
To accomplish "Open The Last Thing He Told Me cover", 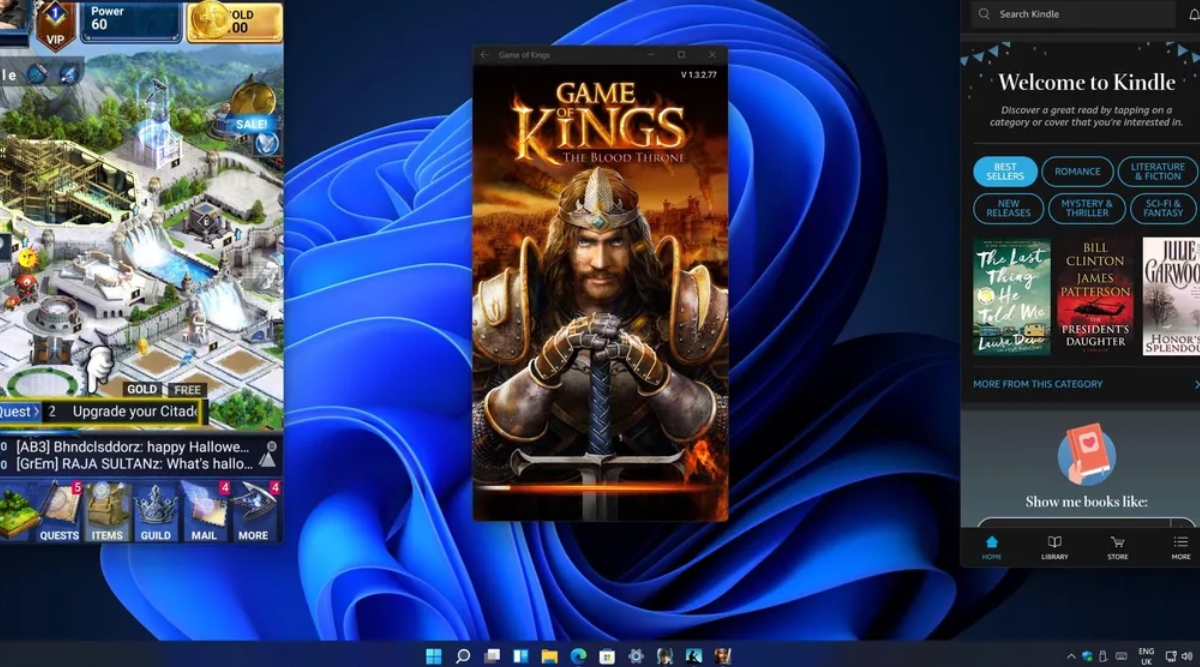I will [1011, 296].
